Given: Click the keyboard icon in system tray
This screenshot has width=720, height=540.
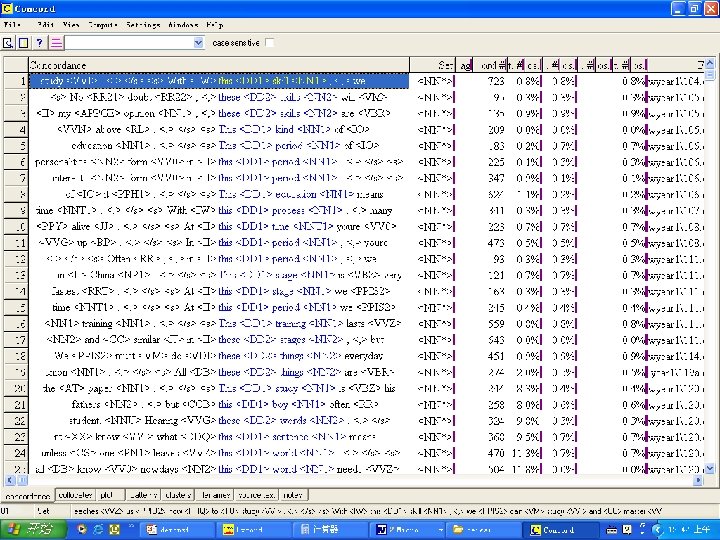Looking at the screenshot, I should coord(611,529).
